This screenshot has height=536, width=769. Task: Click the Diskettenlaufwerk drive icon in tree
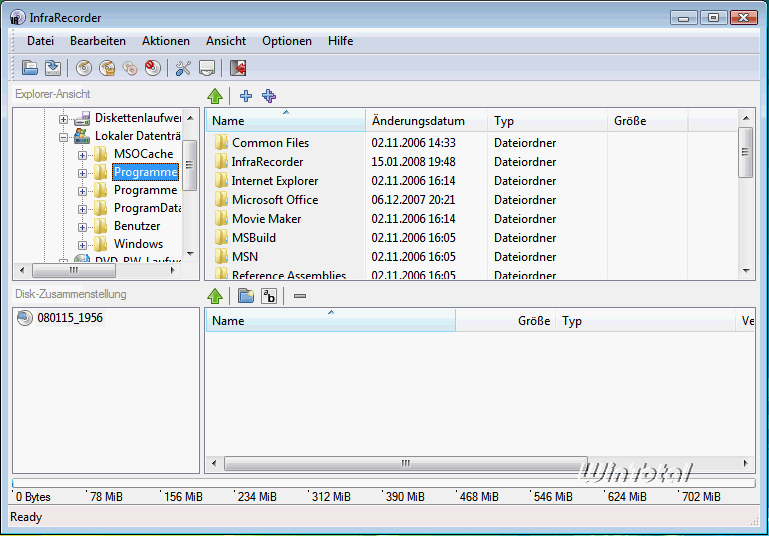82,118
